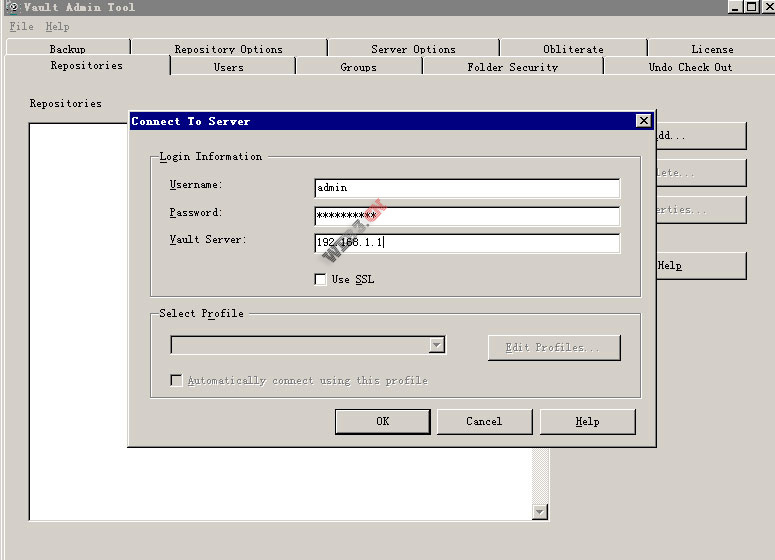The image size is (775, 560).
Task: Click the Add button behind the dialog
Action: [x=701, y=136]
